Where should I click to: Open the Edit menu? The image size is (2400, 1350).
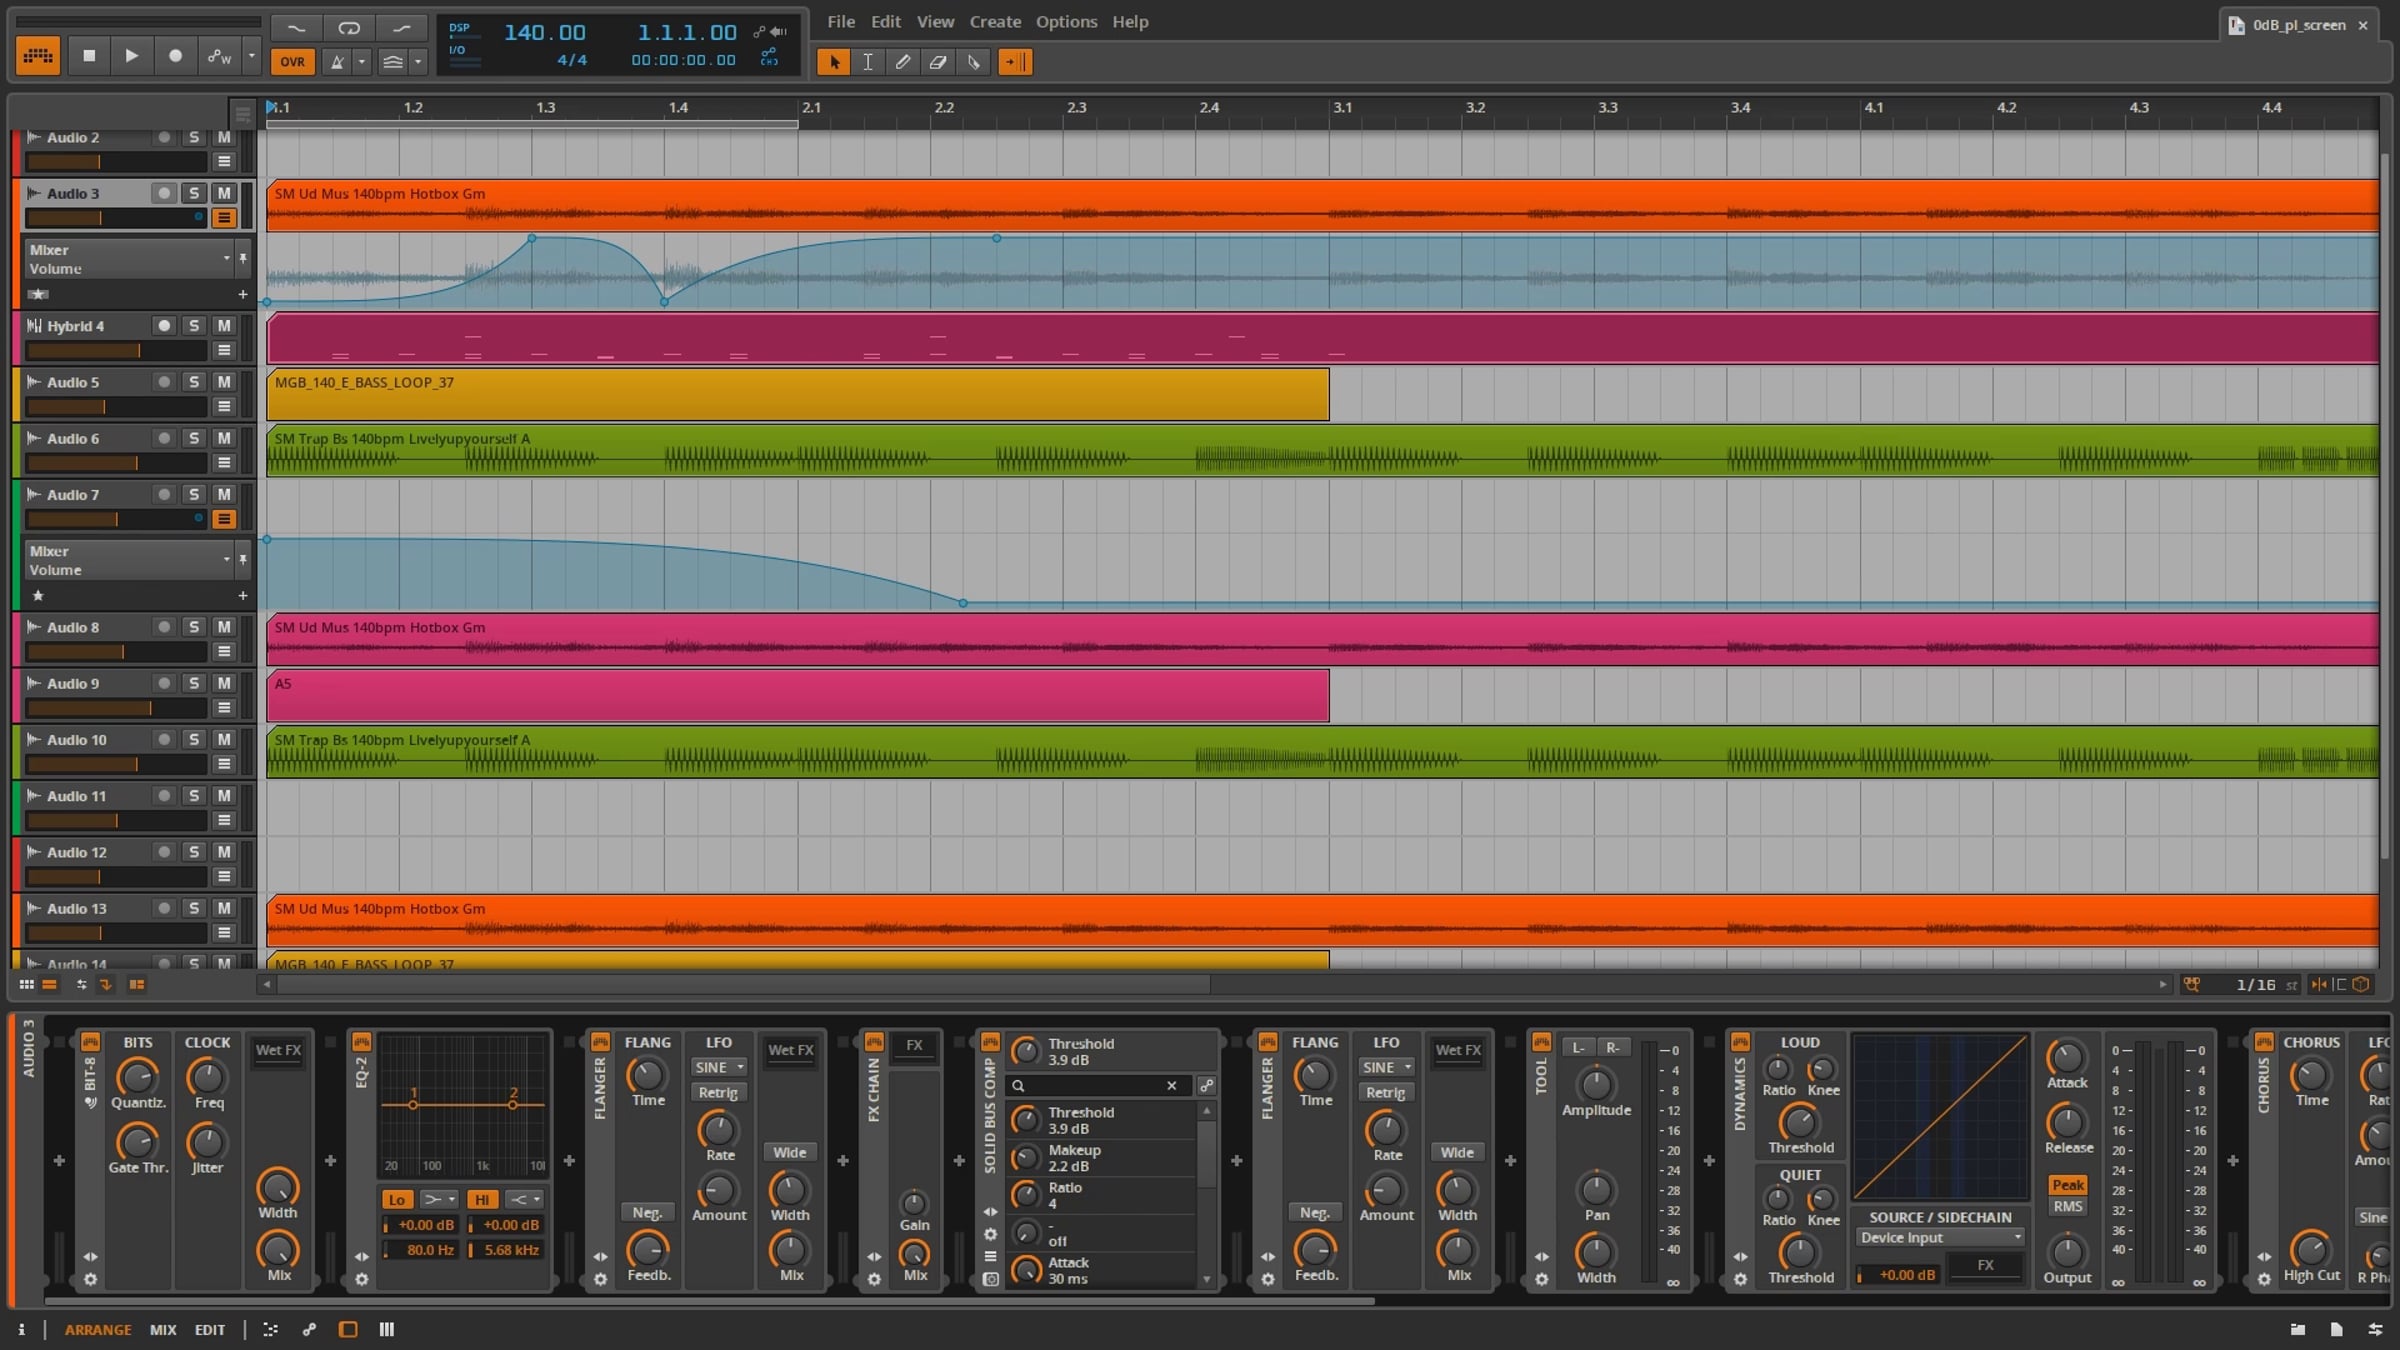pyautogui.click(x=886, y=22)
